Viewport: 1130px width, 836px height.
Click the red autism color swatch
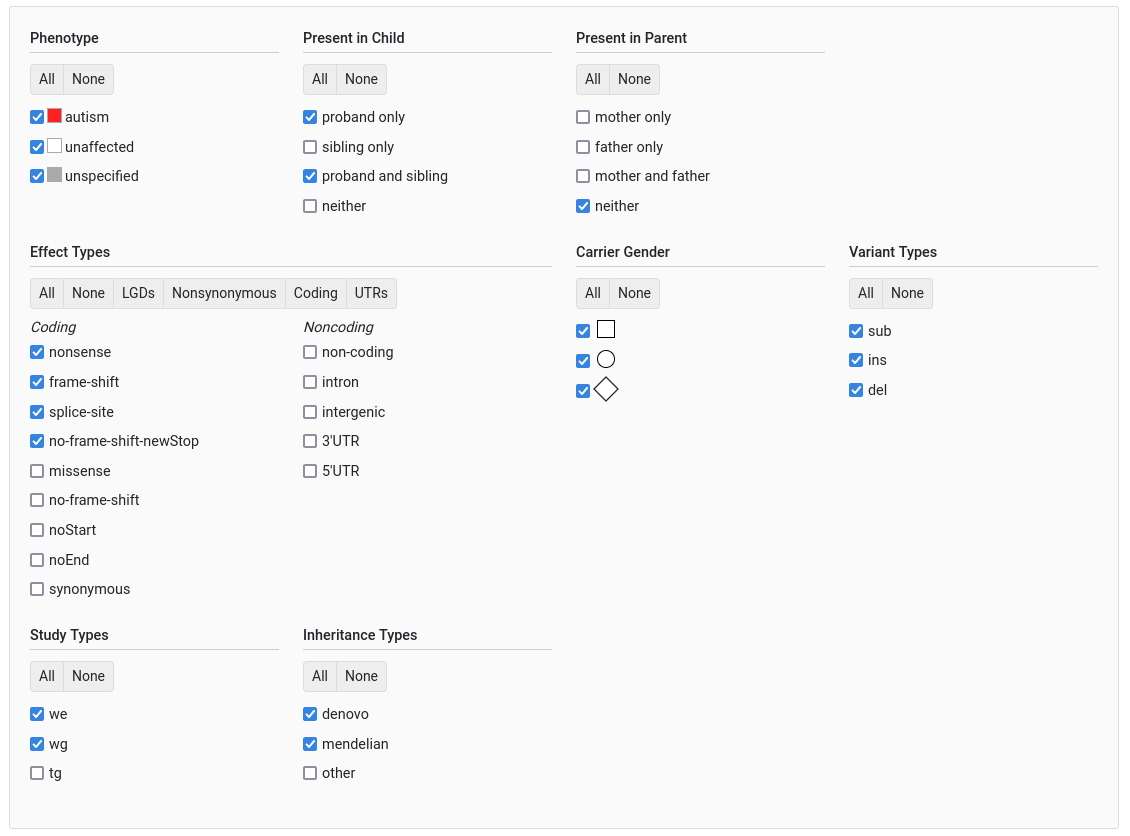pos(55,116)
